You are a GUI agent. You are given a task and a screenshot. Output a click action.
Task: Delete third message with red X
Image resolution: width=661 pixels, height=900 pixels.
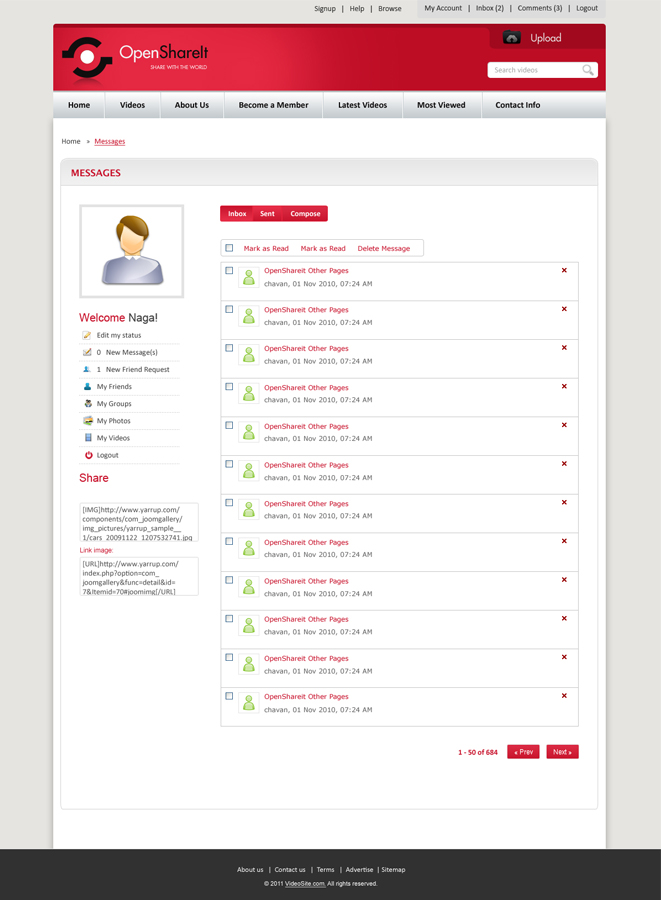tap(564, 348)
